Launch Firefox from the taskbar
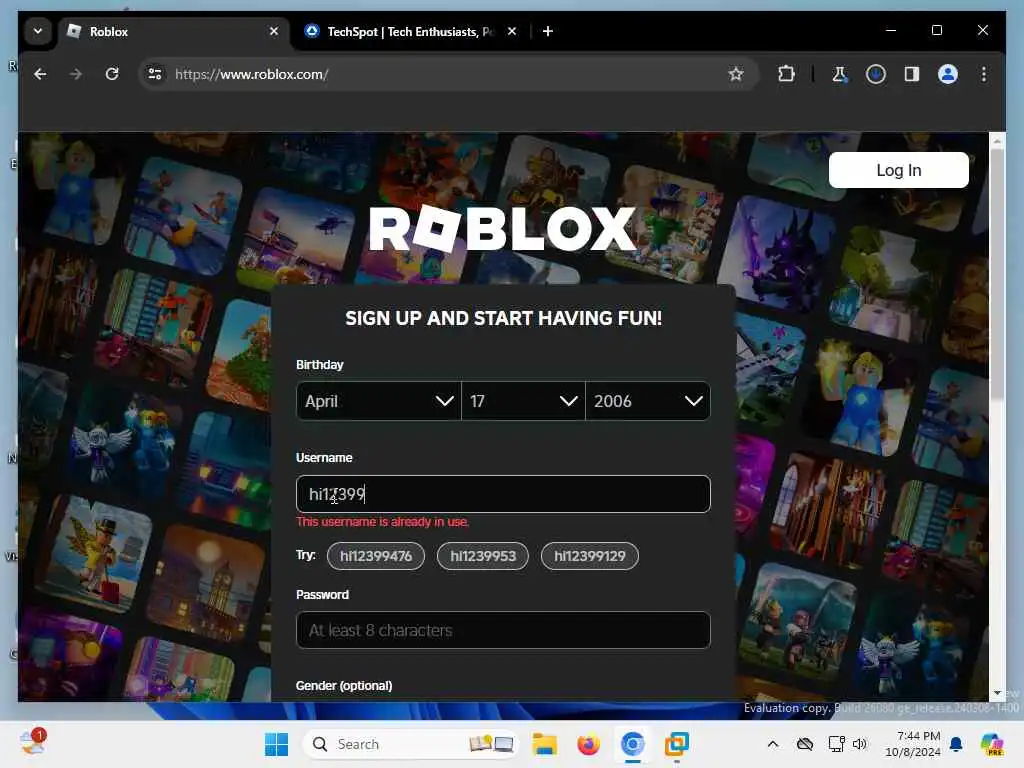 pyautogui.click(x=588, y=744)
